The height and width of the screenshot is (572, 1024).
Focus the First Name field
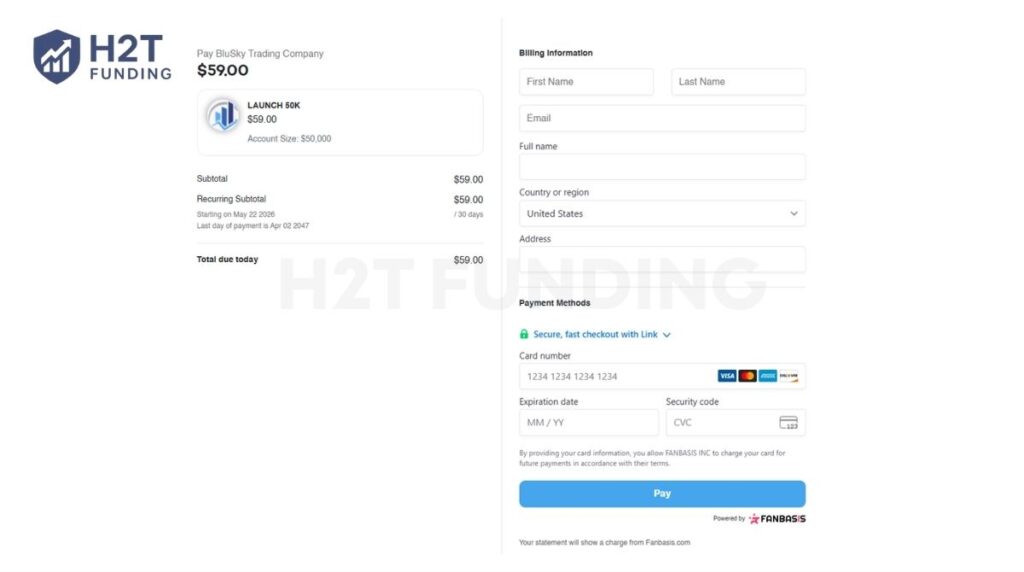pos(586,82)
